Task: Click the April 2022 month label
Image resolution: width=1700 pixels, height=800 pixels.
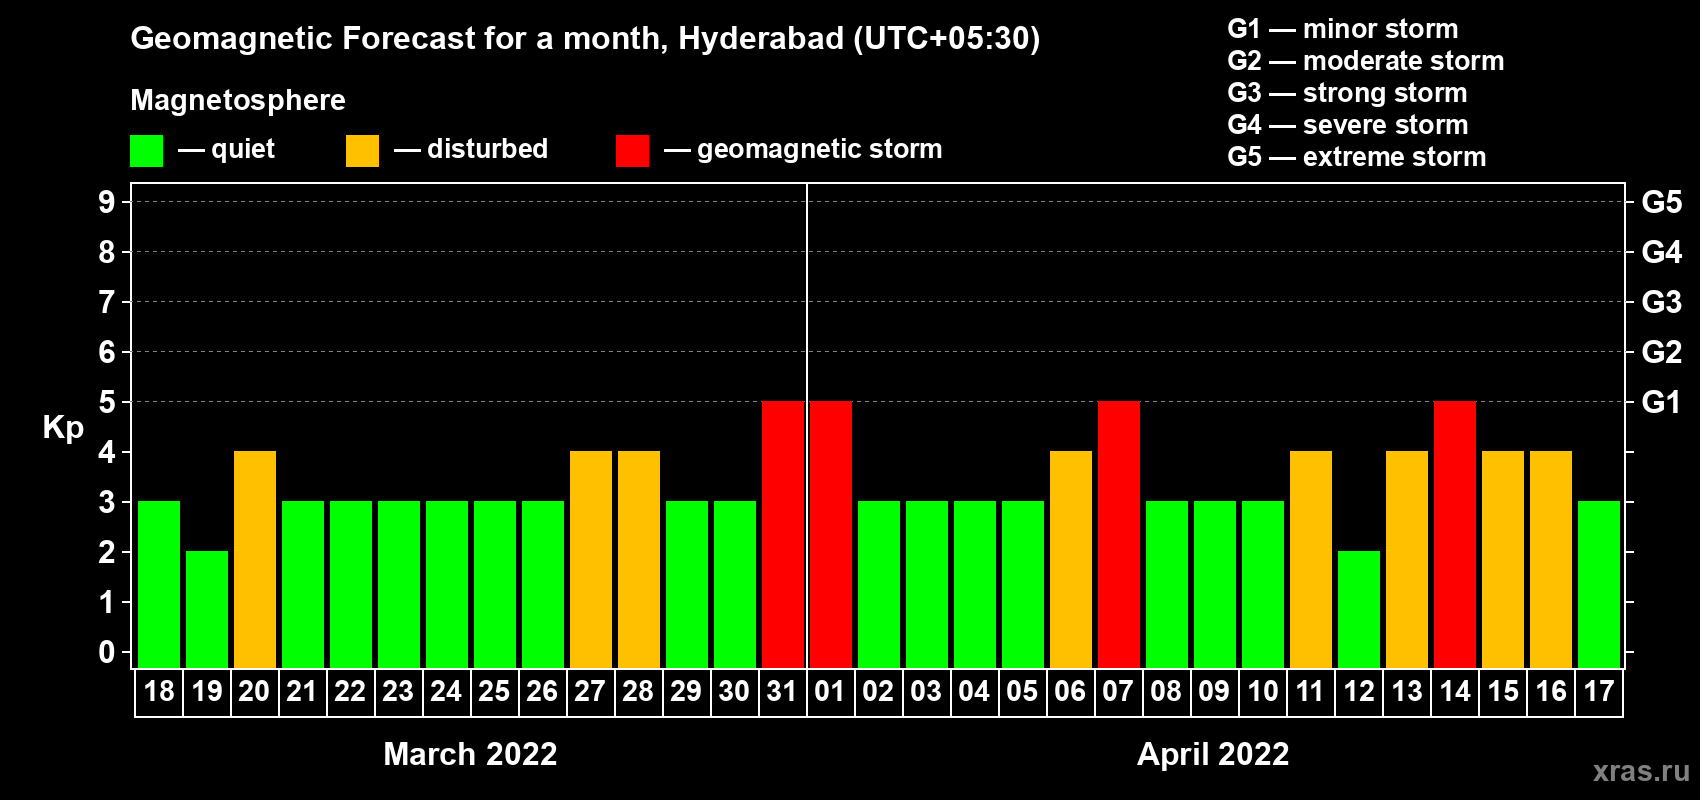Action: [1213, 754]
